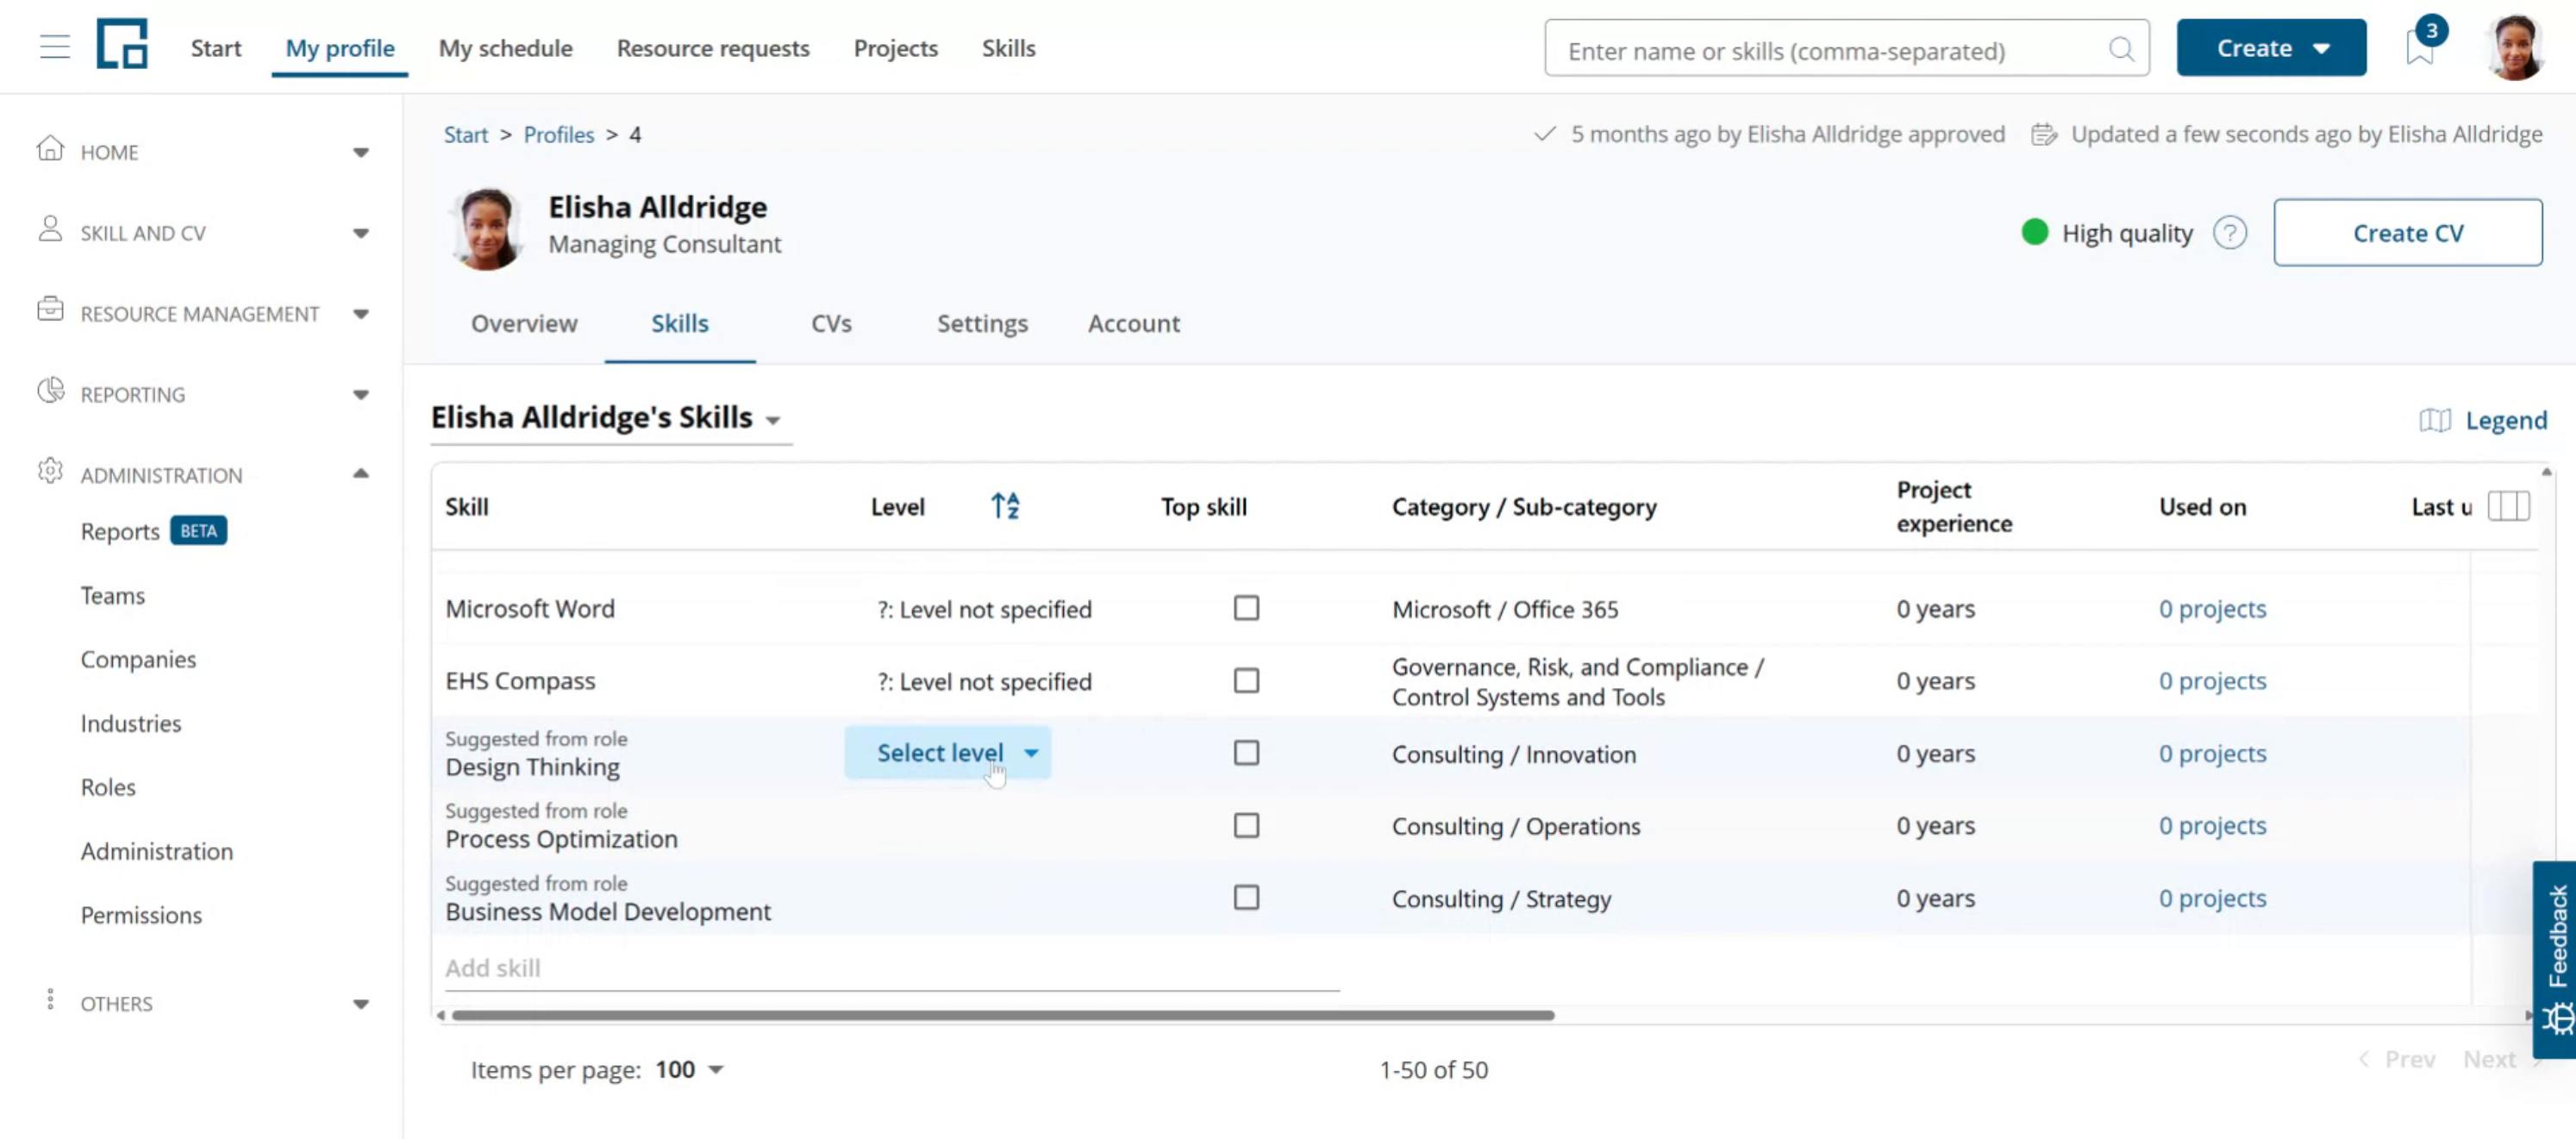Open the hamburger menu icon
Screen dimensions: 2576x1139
(x=55, y=47)
